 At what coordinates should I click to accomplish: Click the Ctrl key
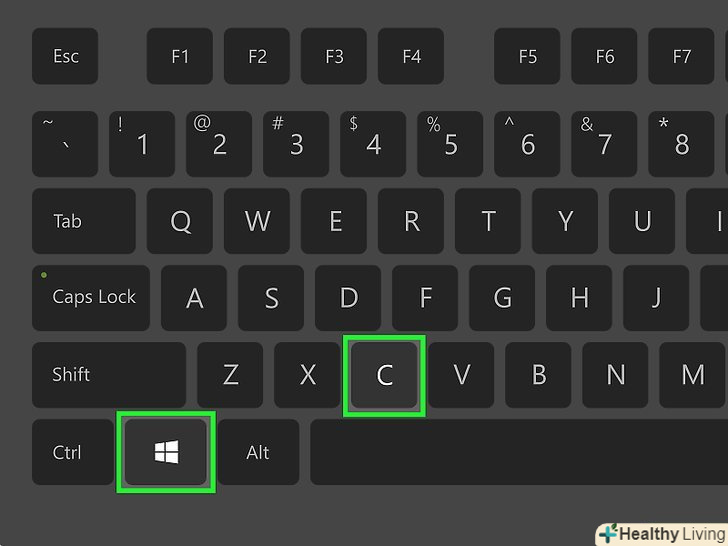[73, 452]
